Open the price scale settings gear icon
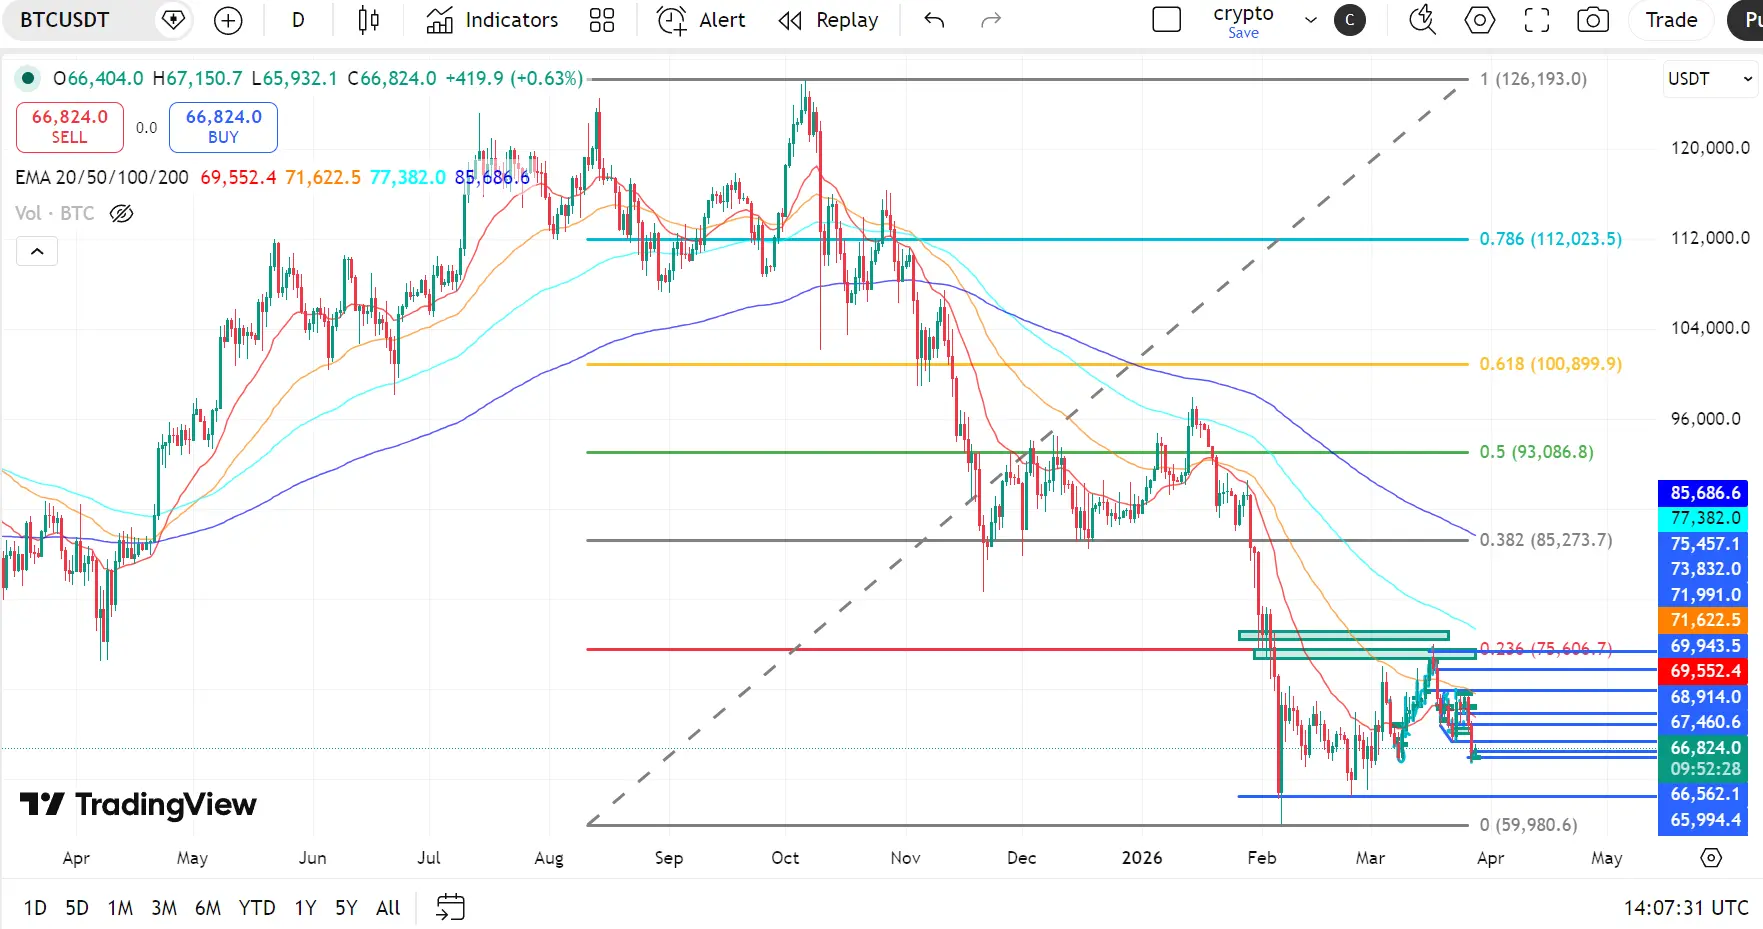1763x929 pixels. coord(1711,858)
